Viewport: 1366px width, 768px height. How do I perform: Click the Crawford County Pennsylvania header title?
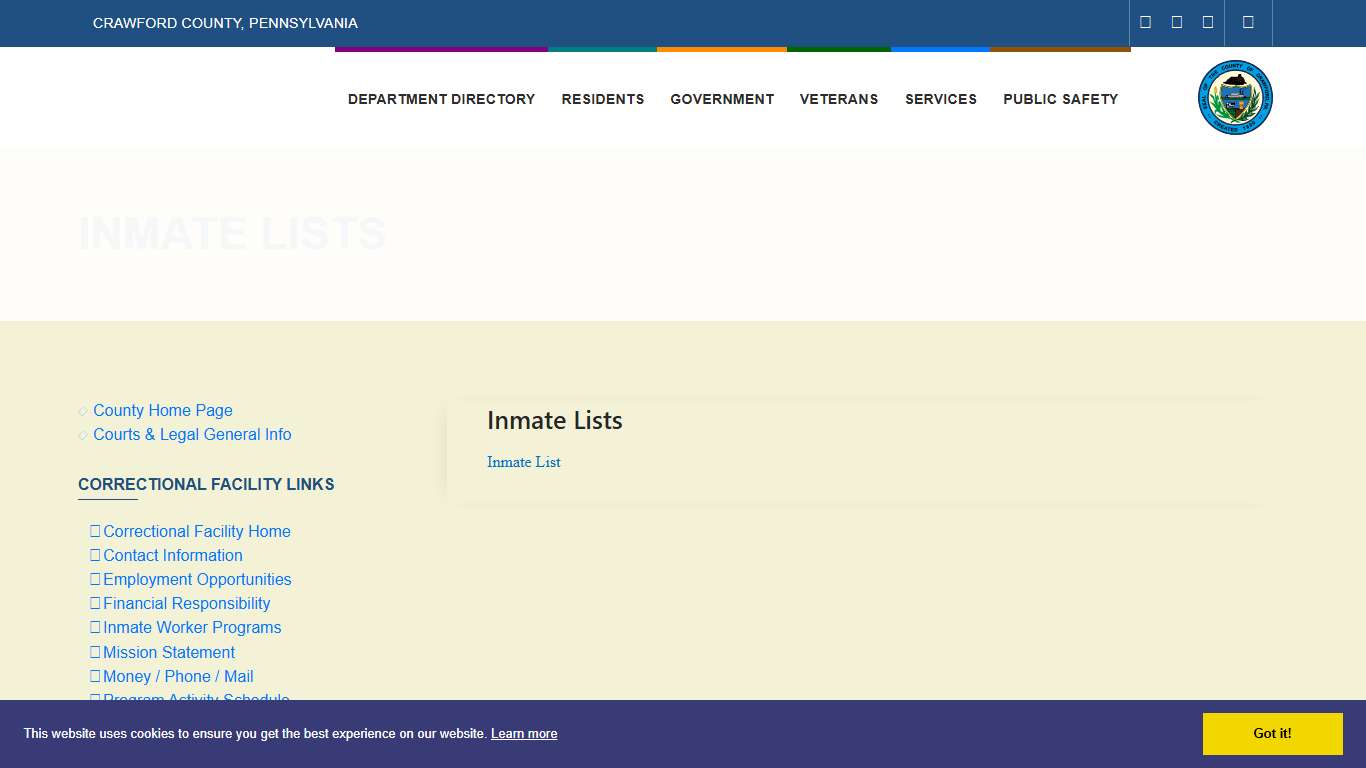pyautogui.click(x=225, y=23)
